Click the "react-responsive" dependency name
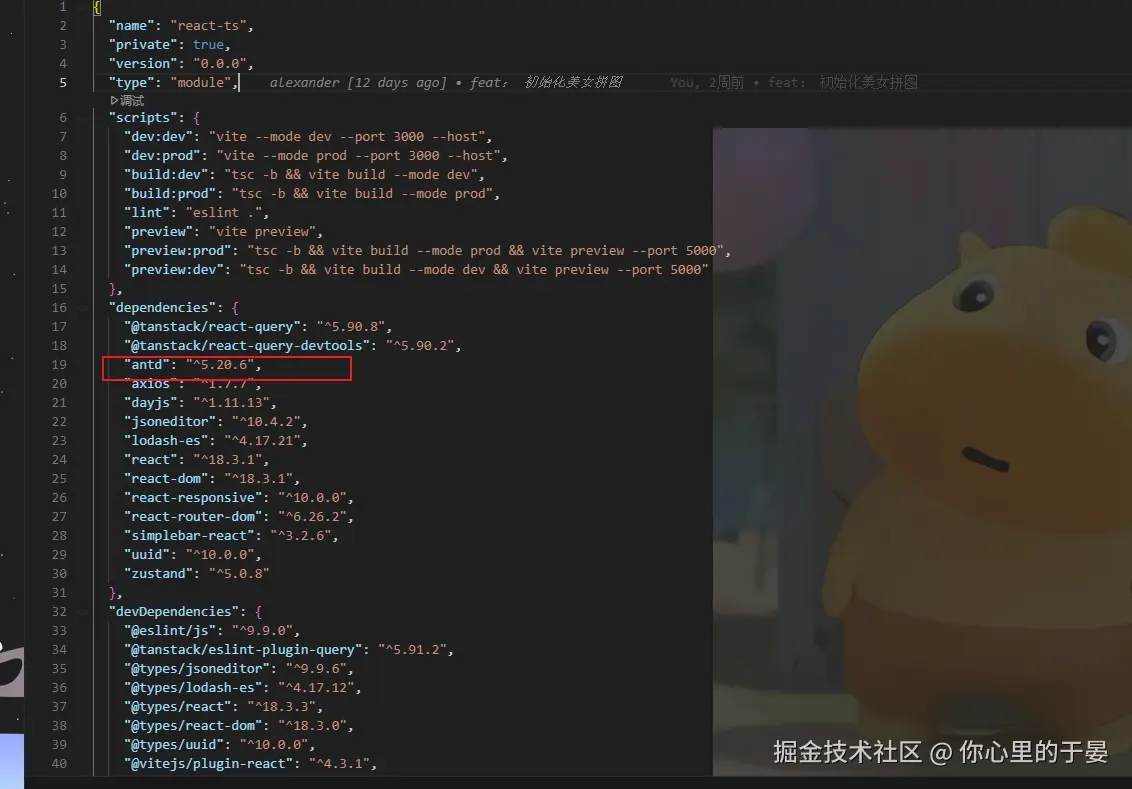1132x789 pixels. [193, 497]
